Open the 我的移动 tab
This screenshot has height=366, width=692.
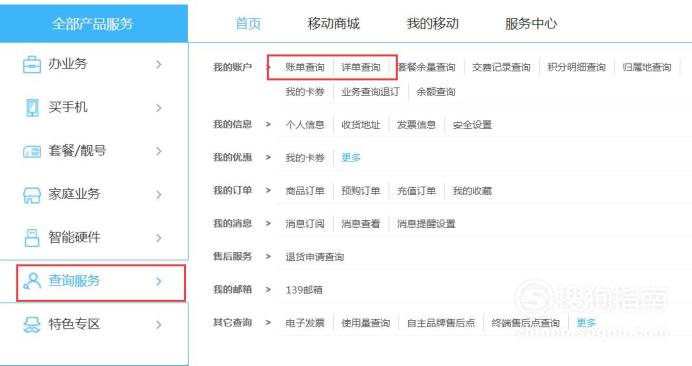click(432, 23)
